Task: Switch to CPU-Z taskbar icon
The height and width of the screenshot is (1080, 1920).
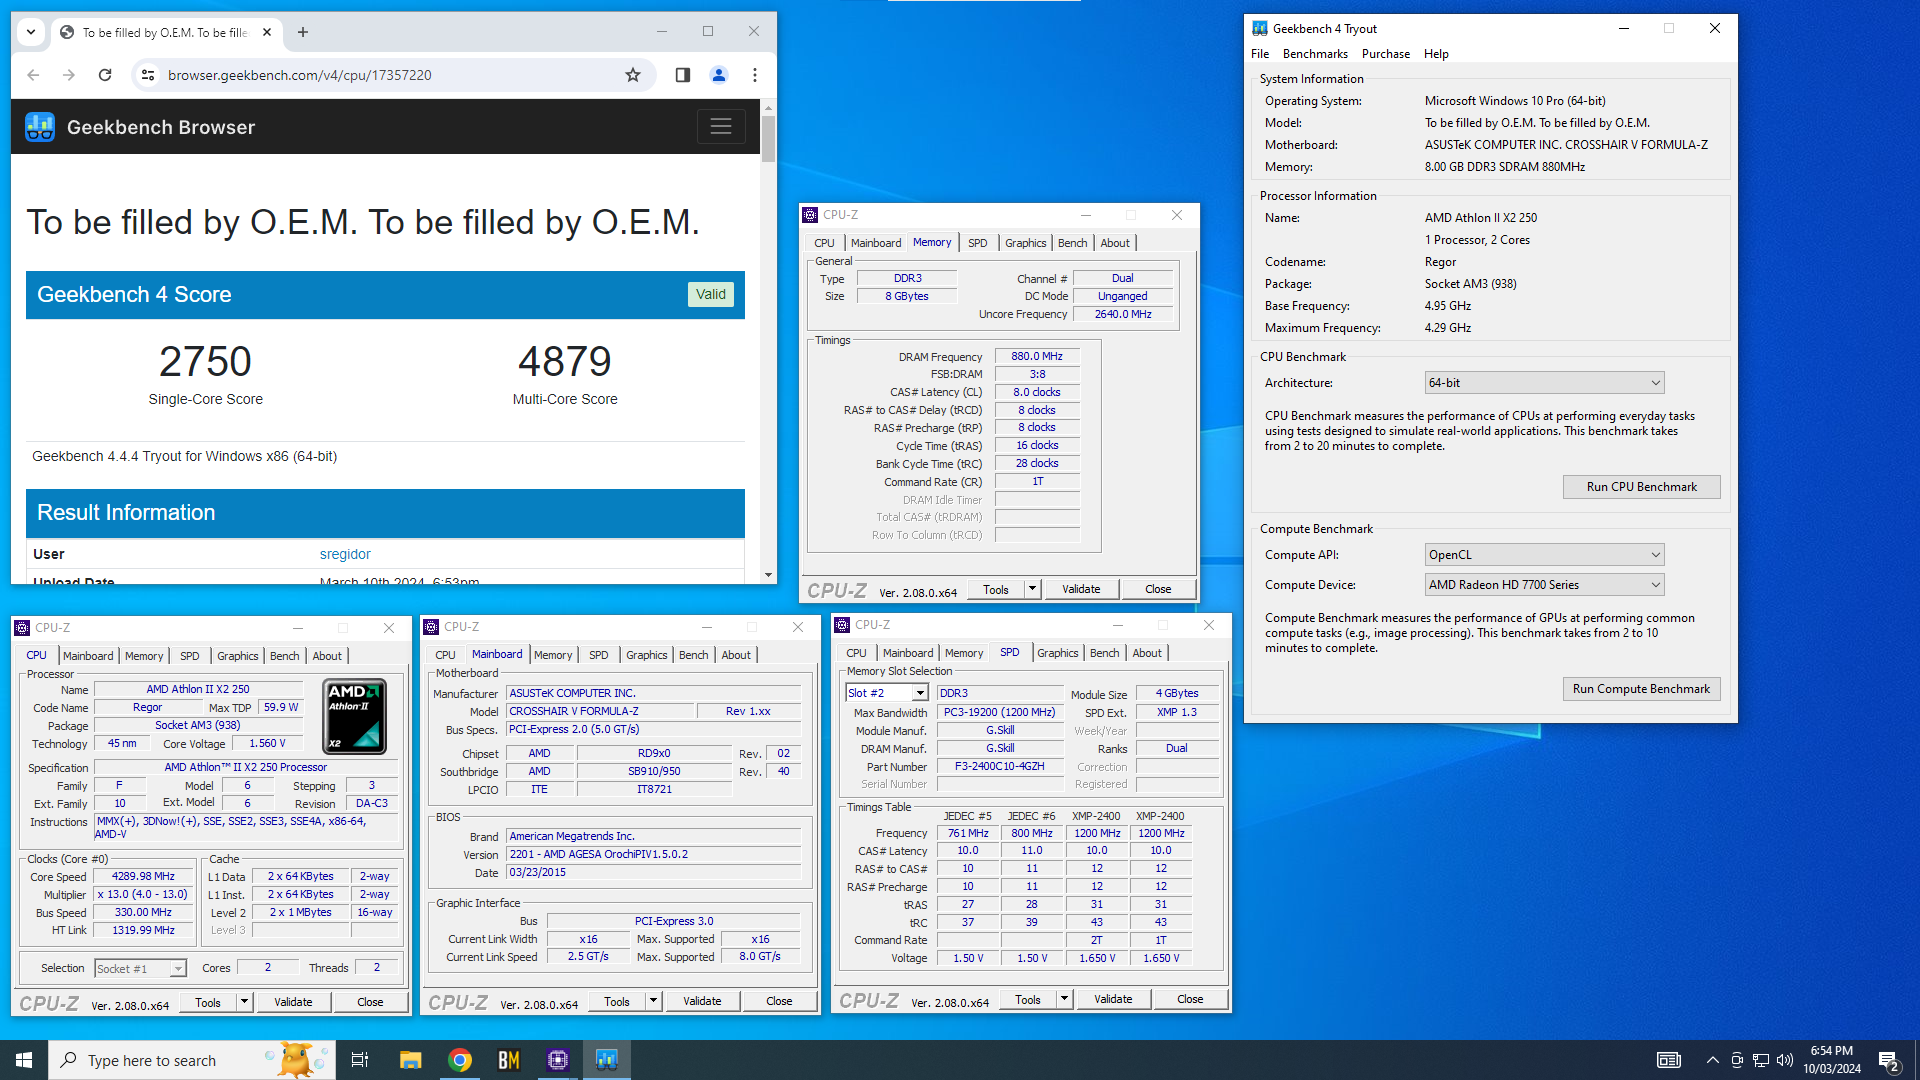Action: [558, 1060]
